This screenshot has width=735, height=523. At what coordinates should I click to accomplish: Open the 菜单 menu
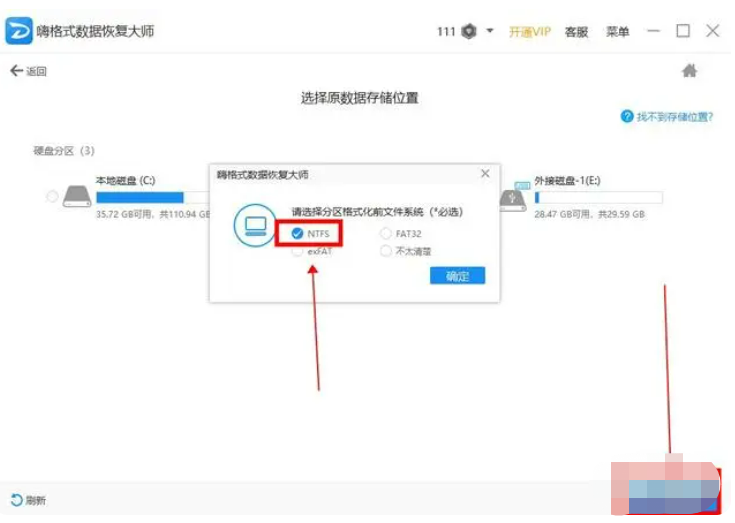[x=618, y=32]
